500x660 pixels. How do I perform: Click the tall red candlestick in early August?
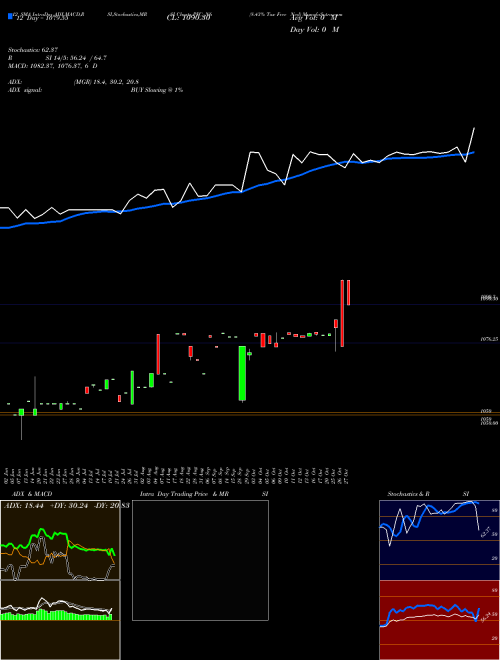pyautogui.click(x=158, y=354)
